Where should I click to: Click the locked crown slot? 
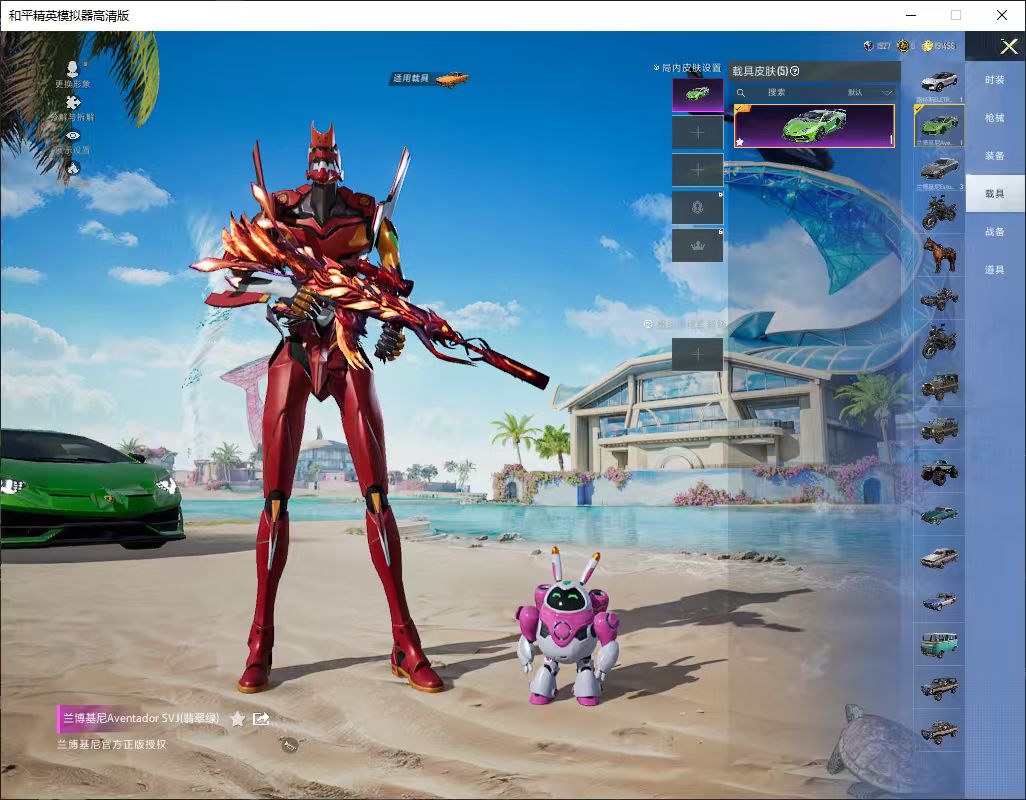coord(698,245)
